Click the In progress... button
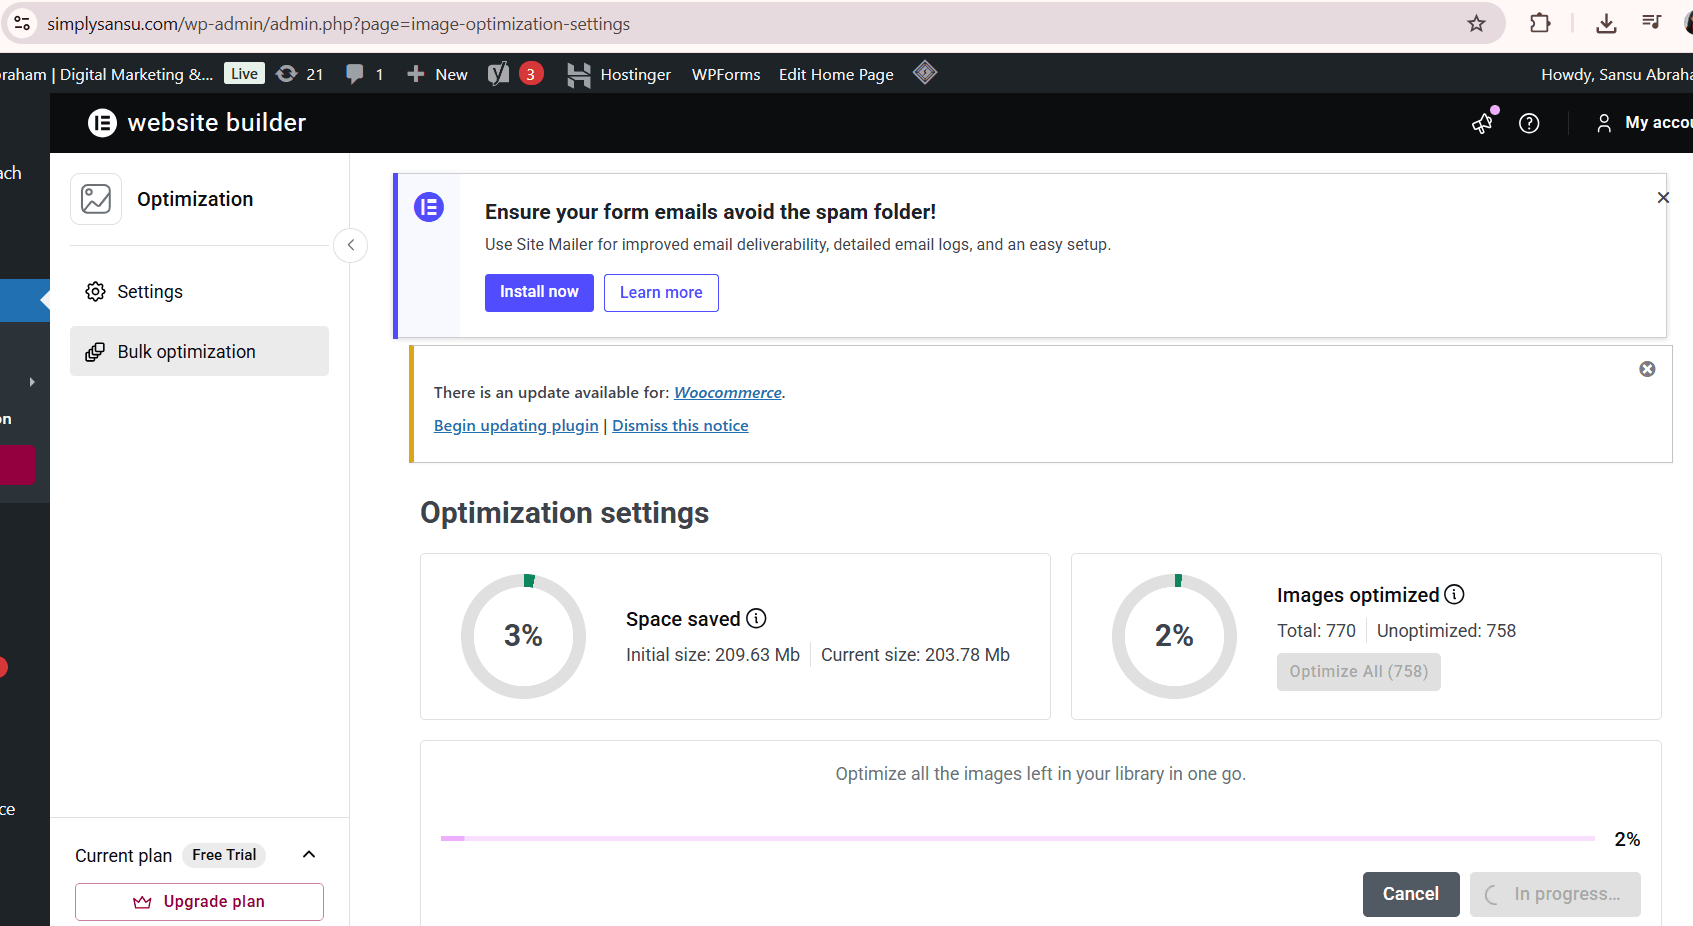This screenshot has height=926, width=1693. [x=1554, y=894]
